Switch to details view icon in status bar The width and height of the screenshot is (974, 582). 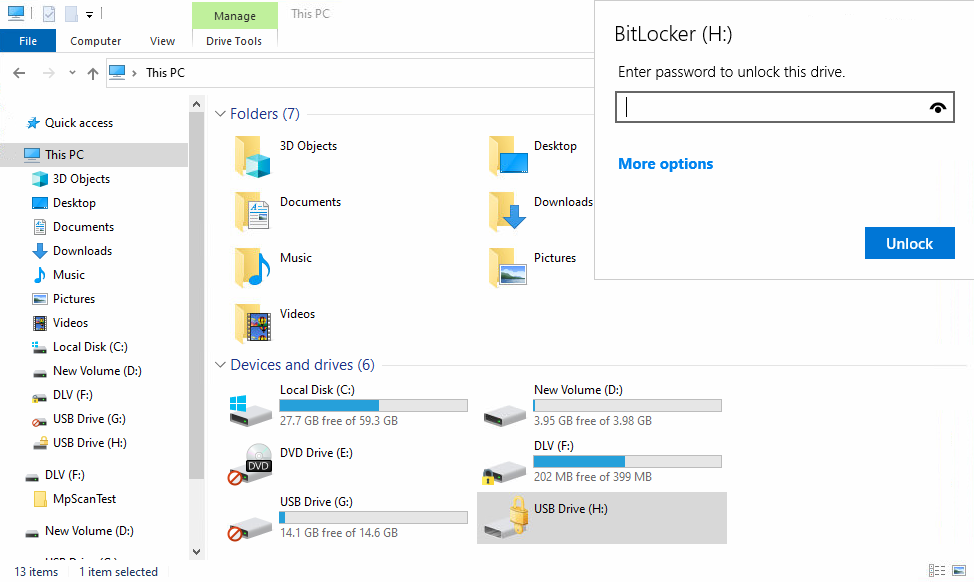pos(937,570)
